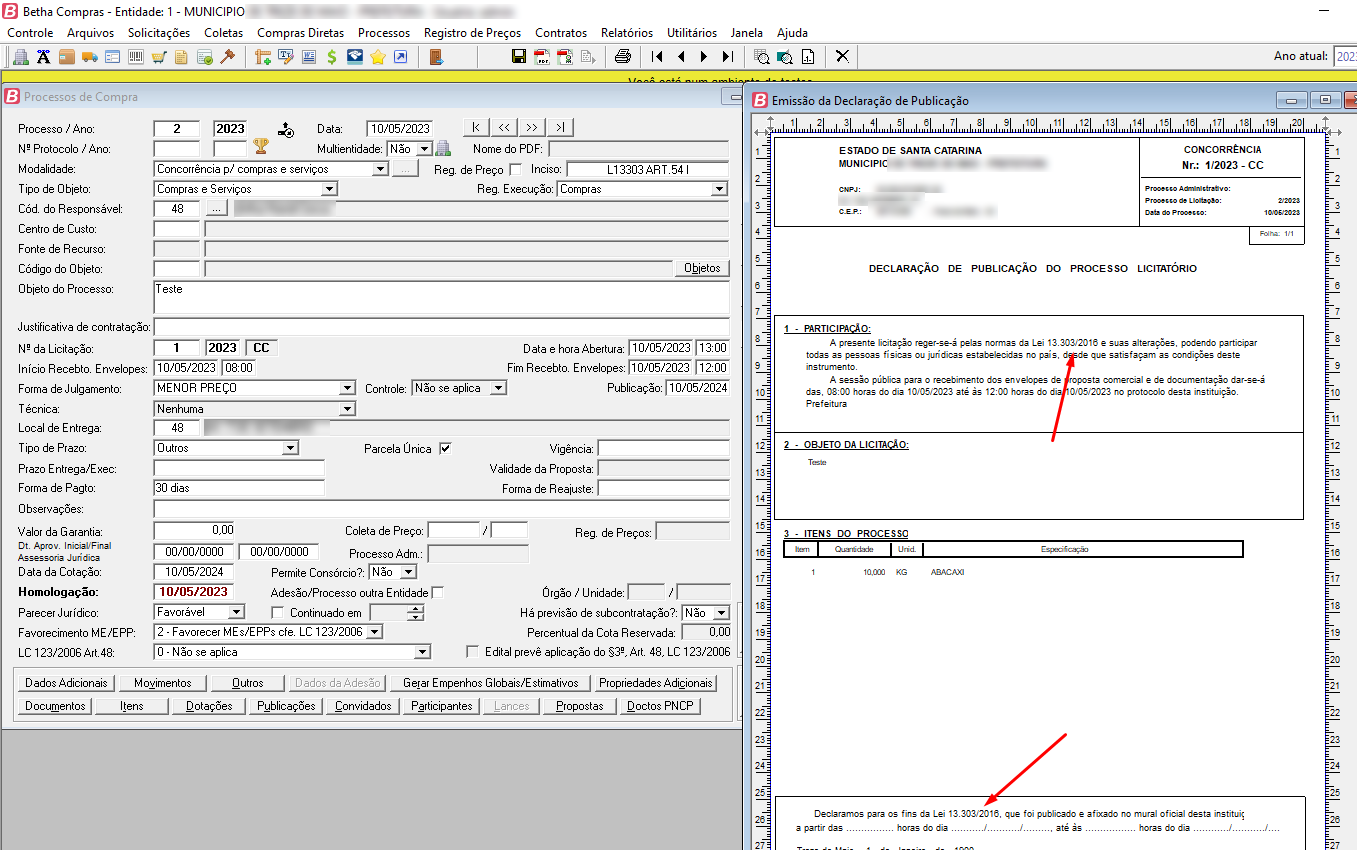Screen dimensions: 1357x850
Task: Open the Controle menu
Action: tap(30, 33)
